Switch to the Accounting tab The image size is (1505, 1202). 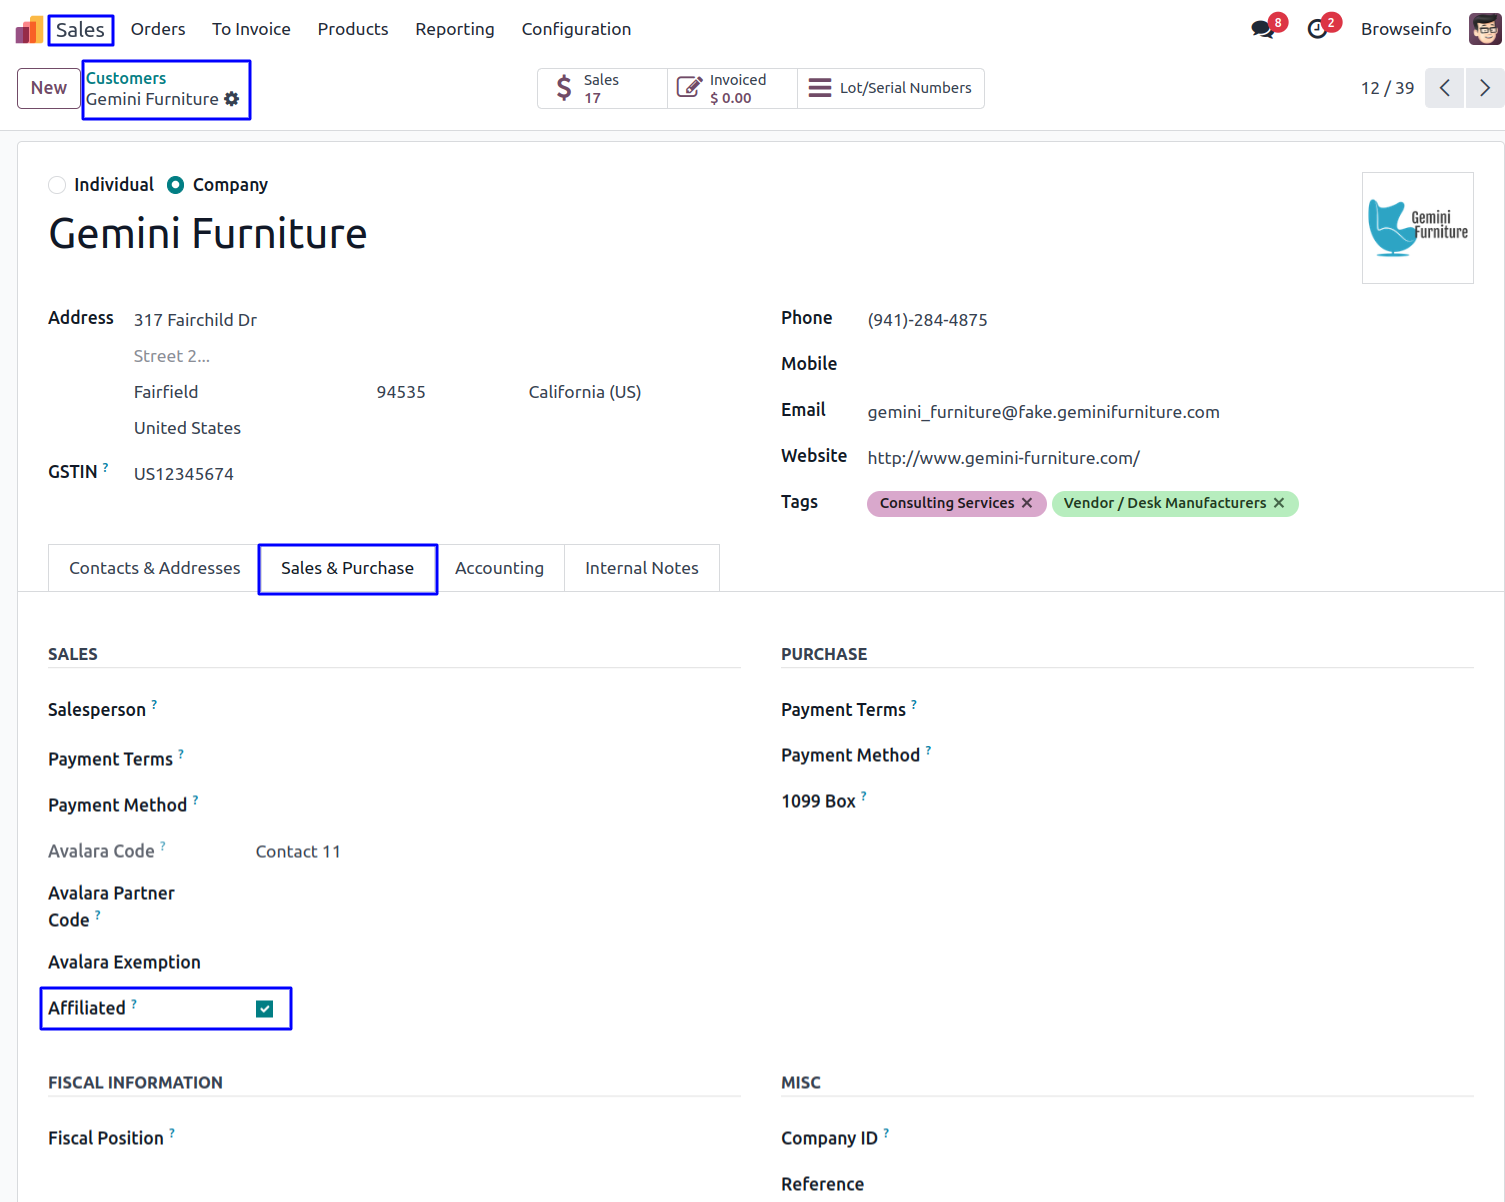click(499, 568)
